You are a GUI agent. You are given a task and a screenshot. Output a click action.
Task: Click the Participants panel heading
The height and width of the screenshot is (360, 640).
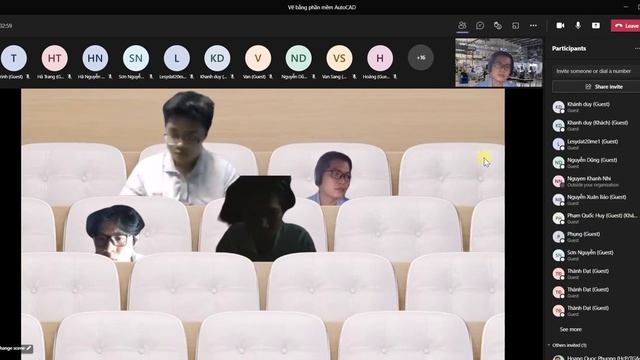pos(569,48)
